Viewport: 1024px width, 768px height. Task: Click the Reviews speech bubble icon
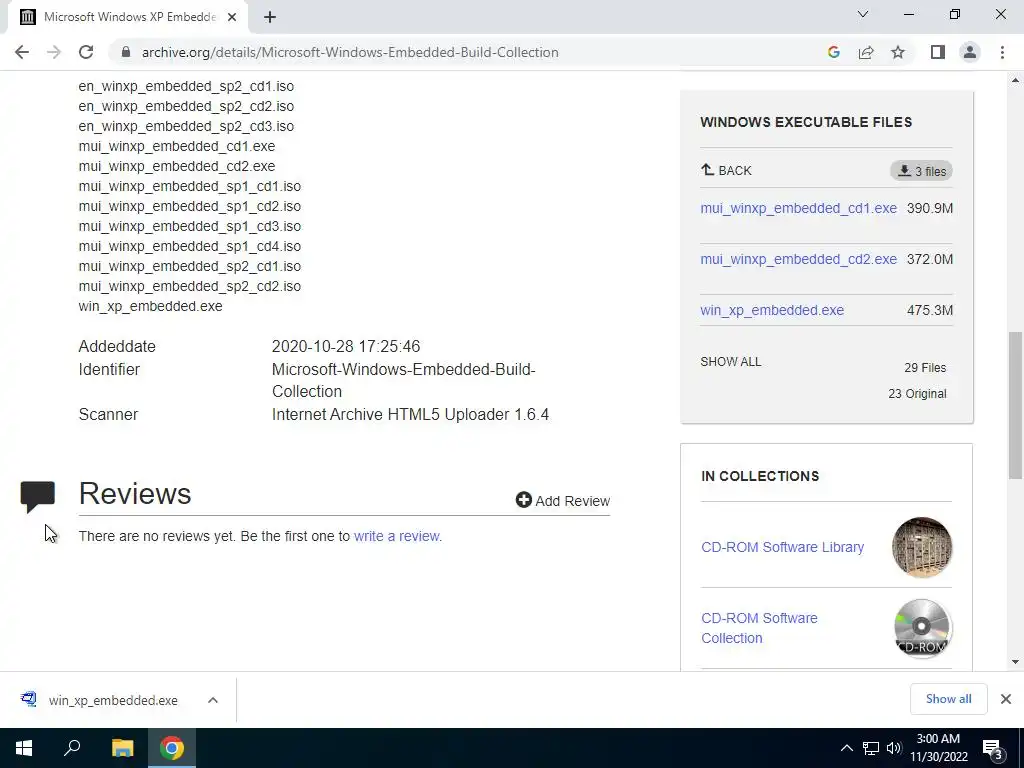(x=37, y=497)
